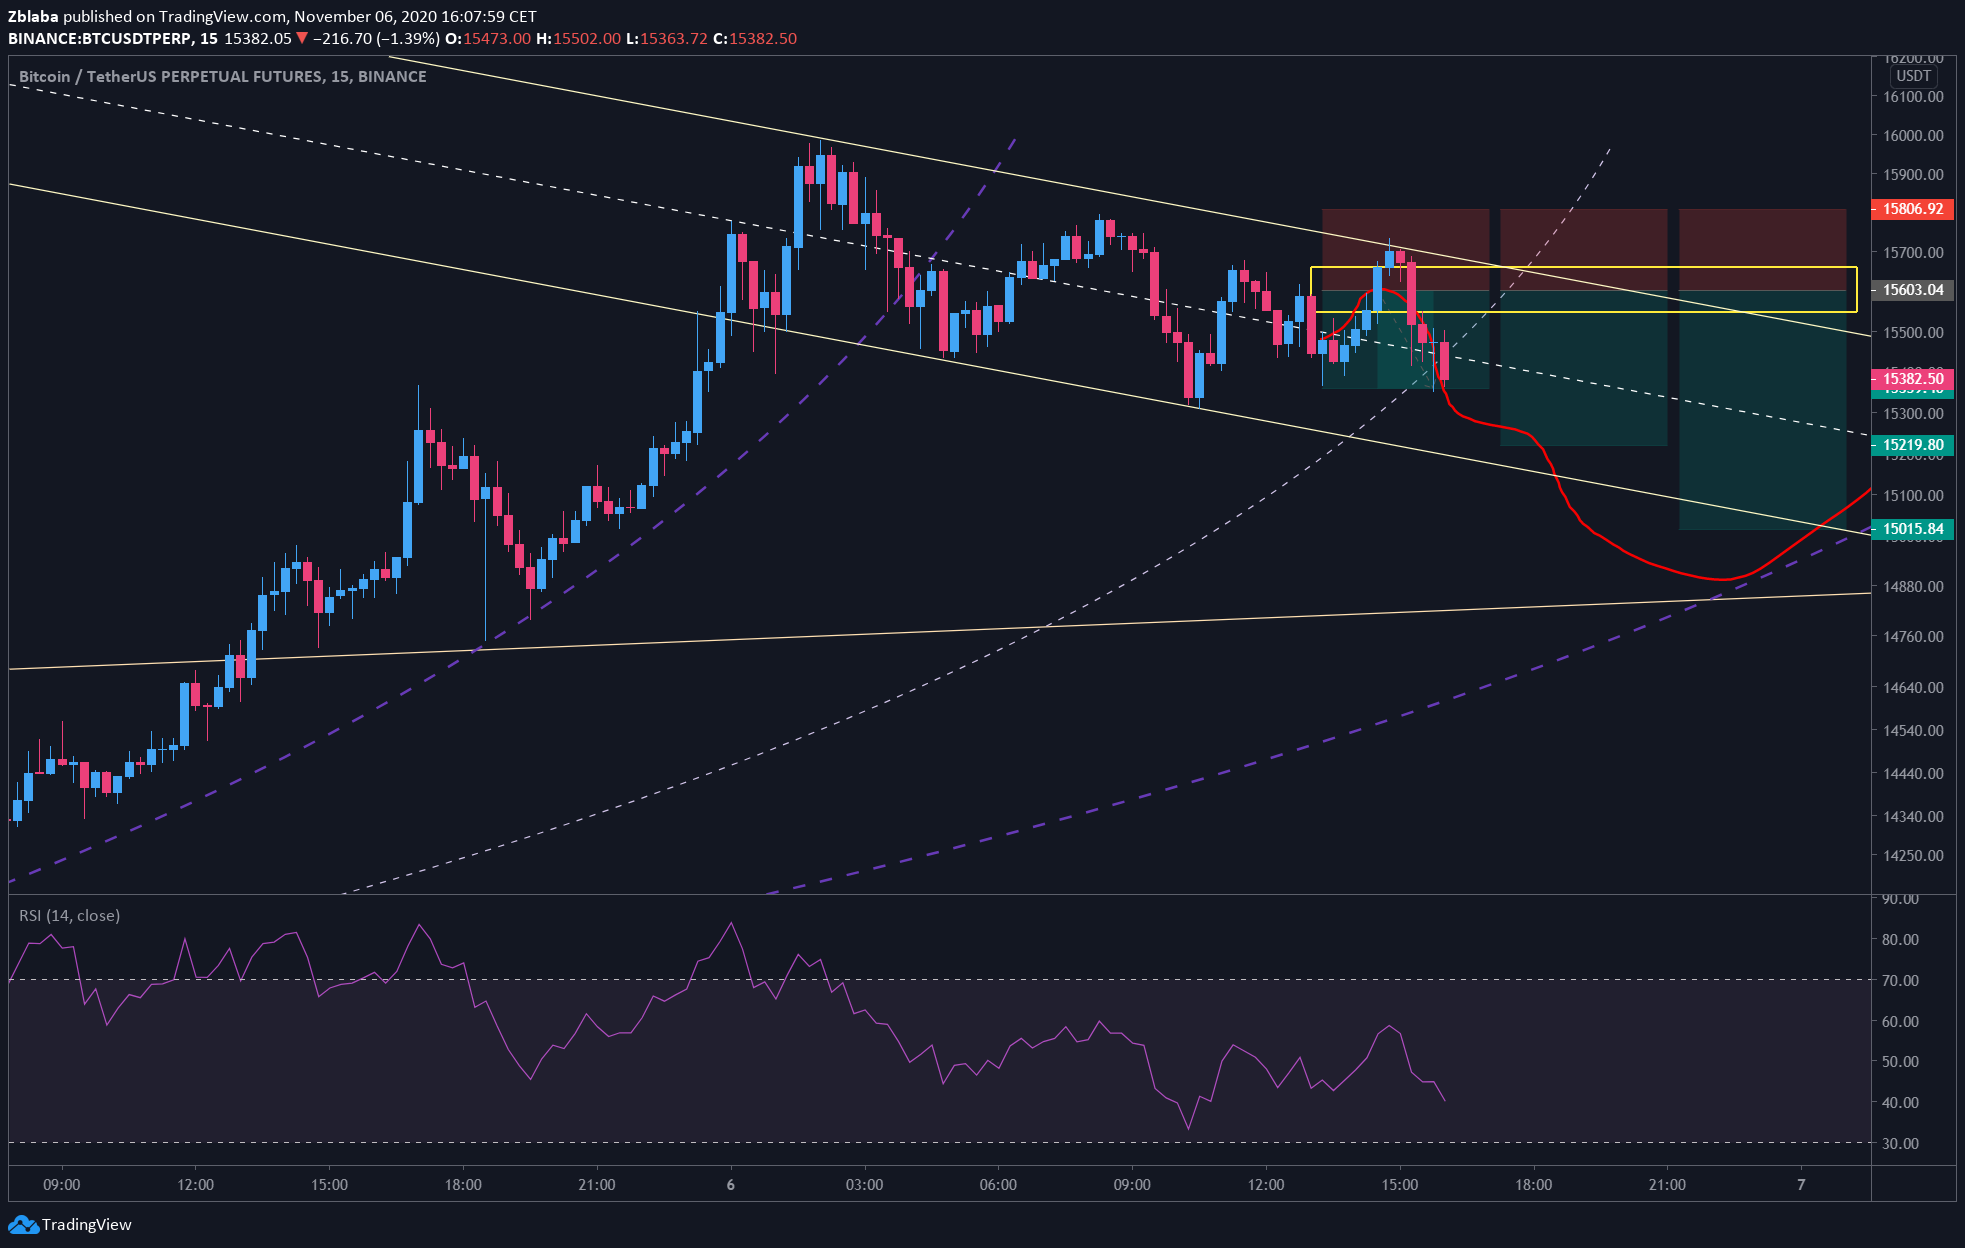This screenshot has width=1965, height=1248.
Task: Click the current price 15382.50 label
Action: (x=1912, y=378)
